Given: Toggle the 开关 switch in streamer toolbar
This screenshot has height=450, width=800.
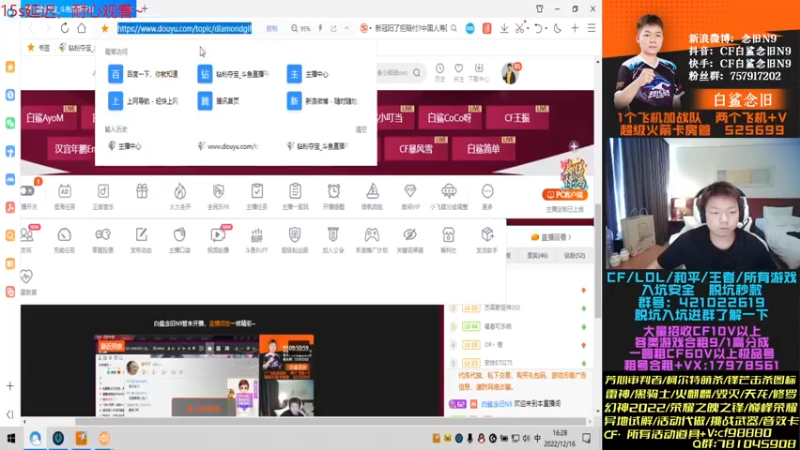Looking at the screenshot, I should (28, 191).
